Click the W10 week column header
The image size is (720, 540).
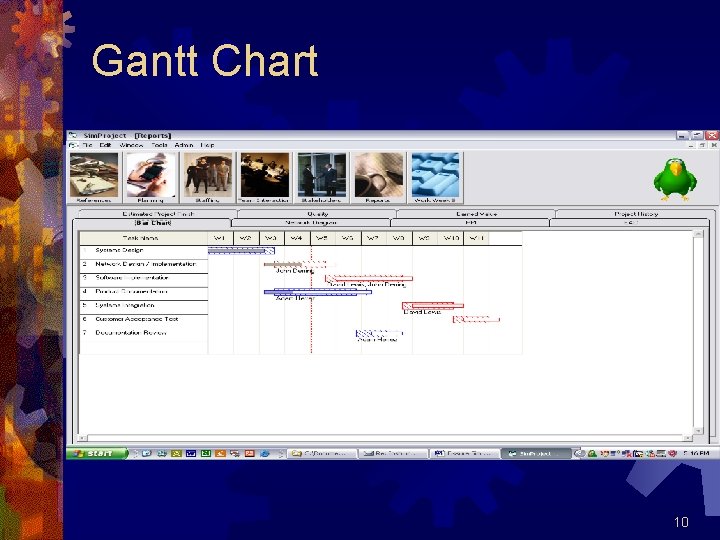coord(450,238)
